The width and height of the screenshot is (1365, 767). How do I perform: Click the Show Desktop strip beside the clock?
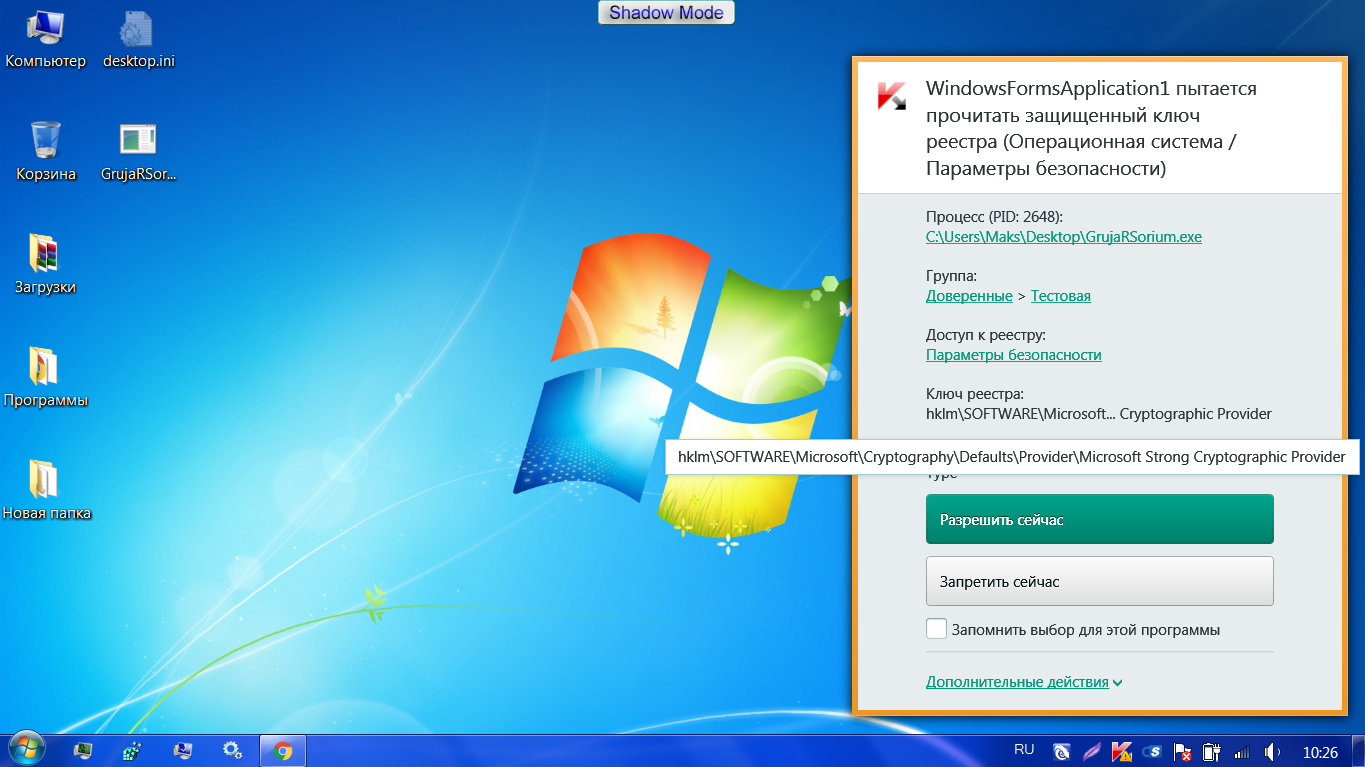1358,750
